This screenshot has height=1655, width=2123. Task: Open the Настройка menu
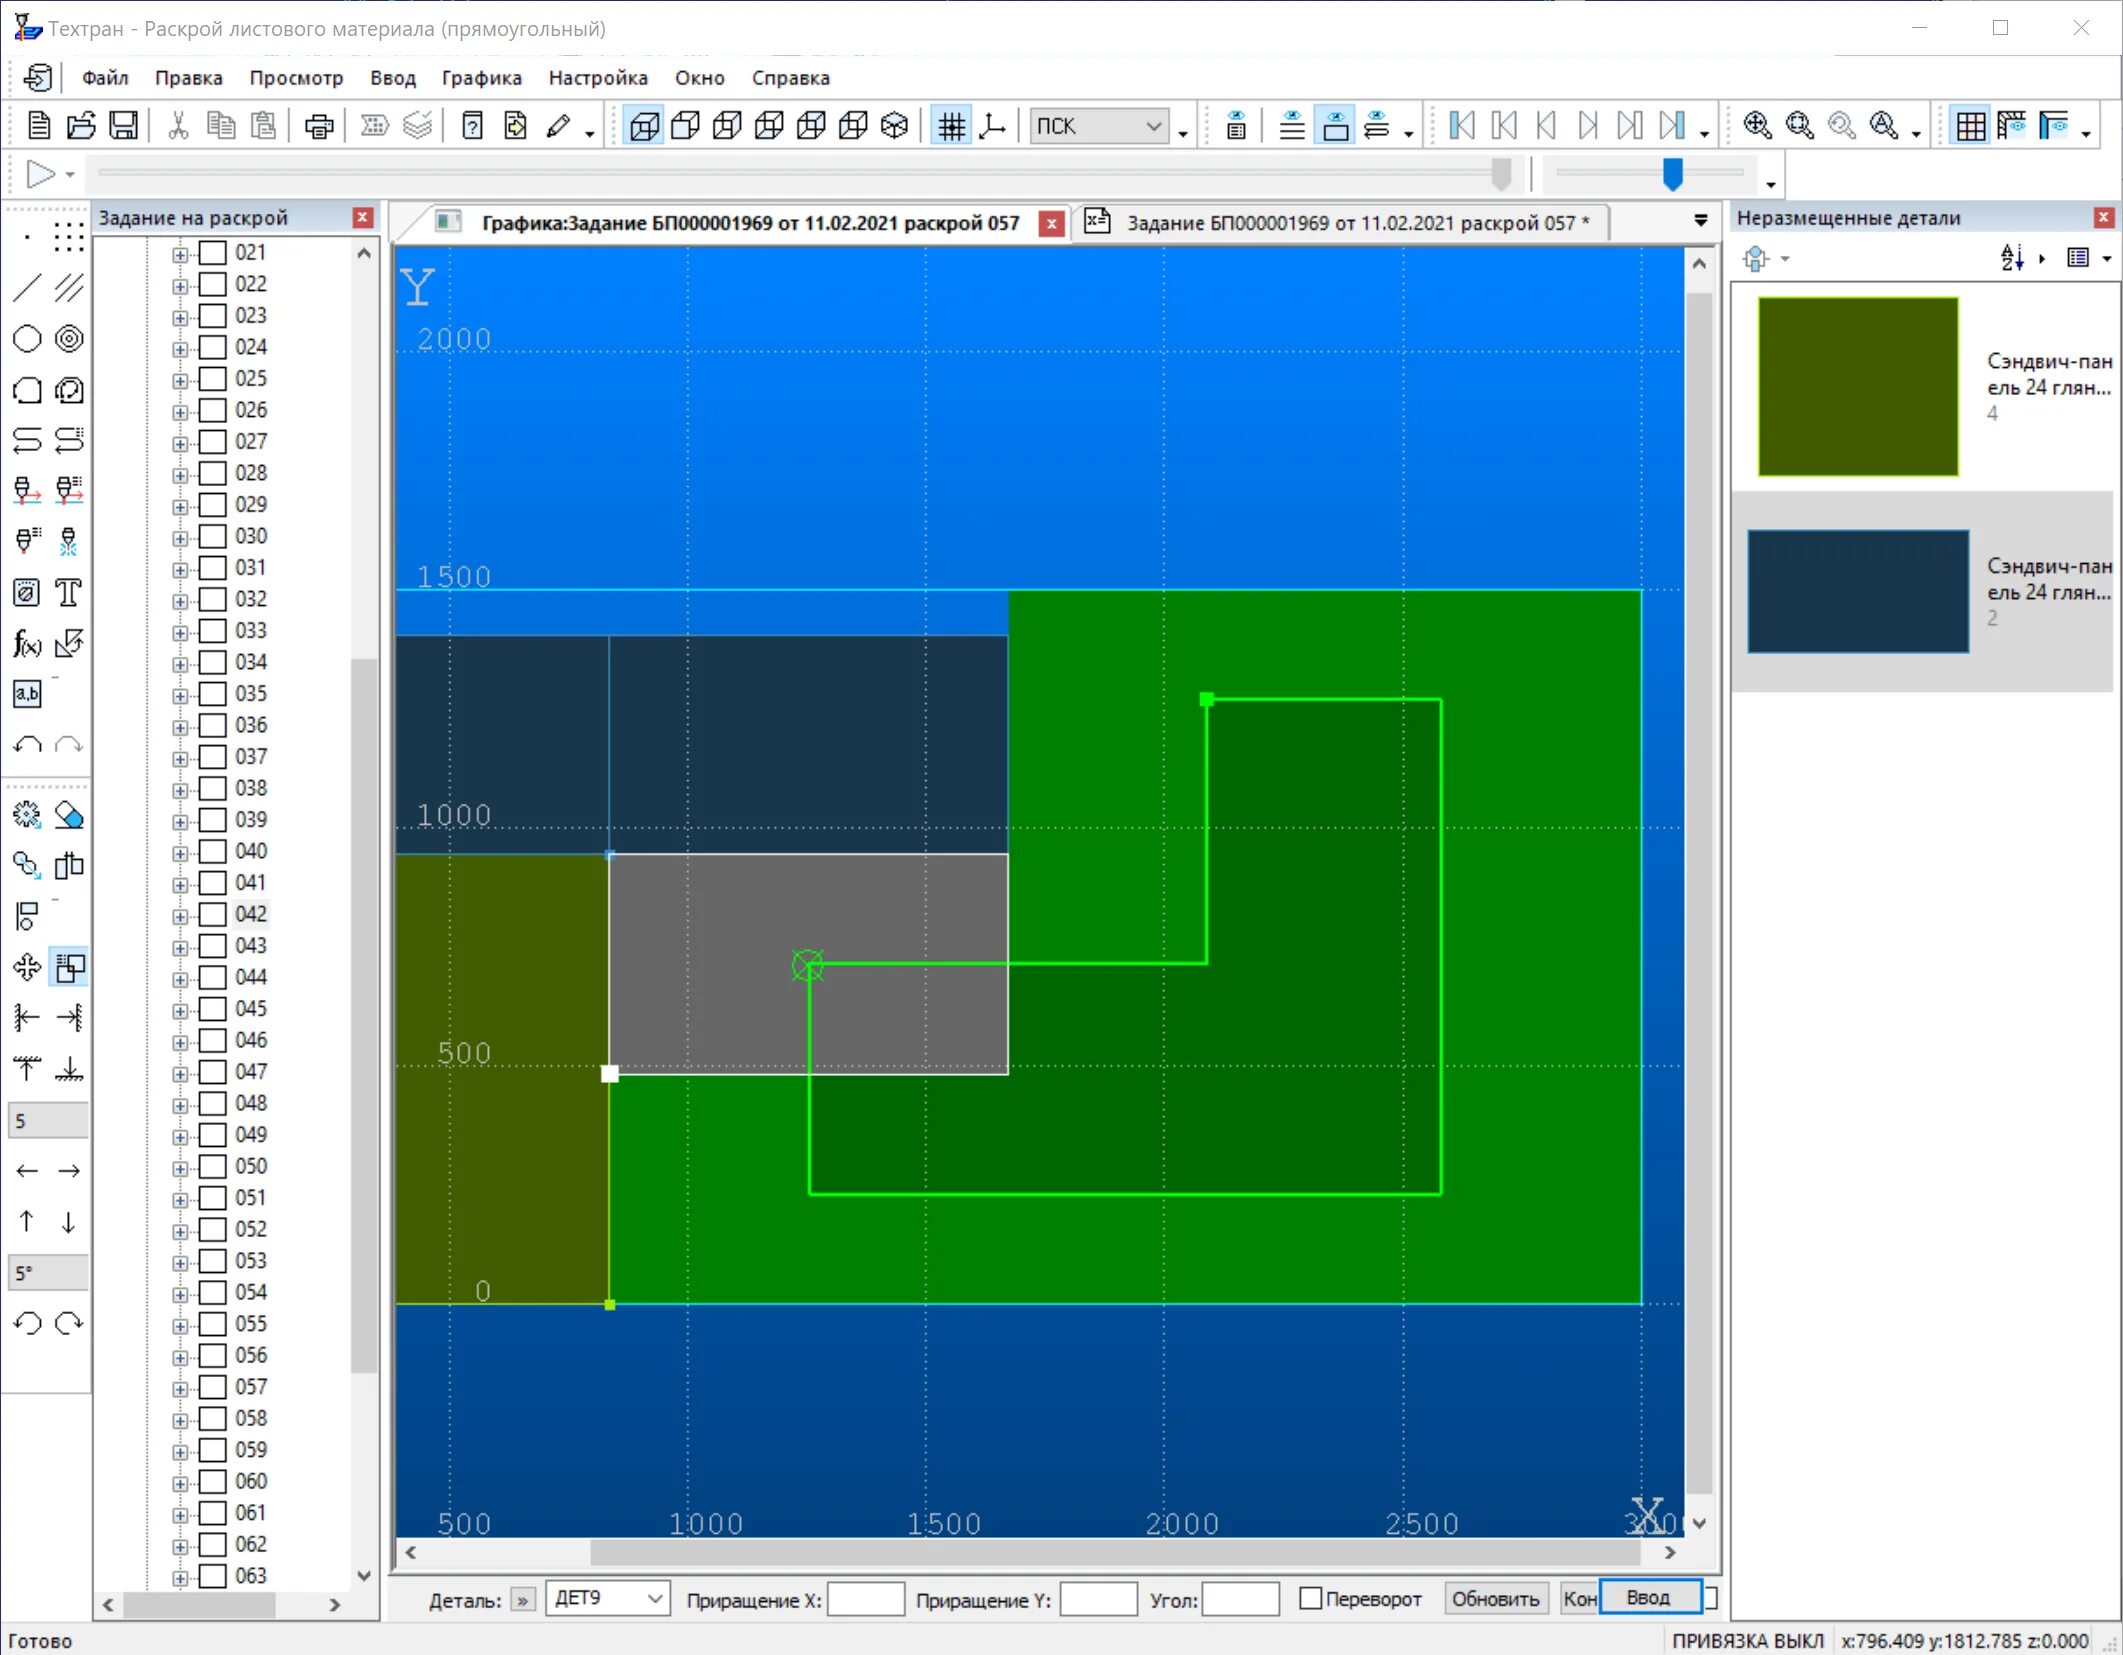(x=598, y=78)
